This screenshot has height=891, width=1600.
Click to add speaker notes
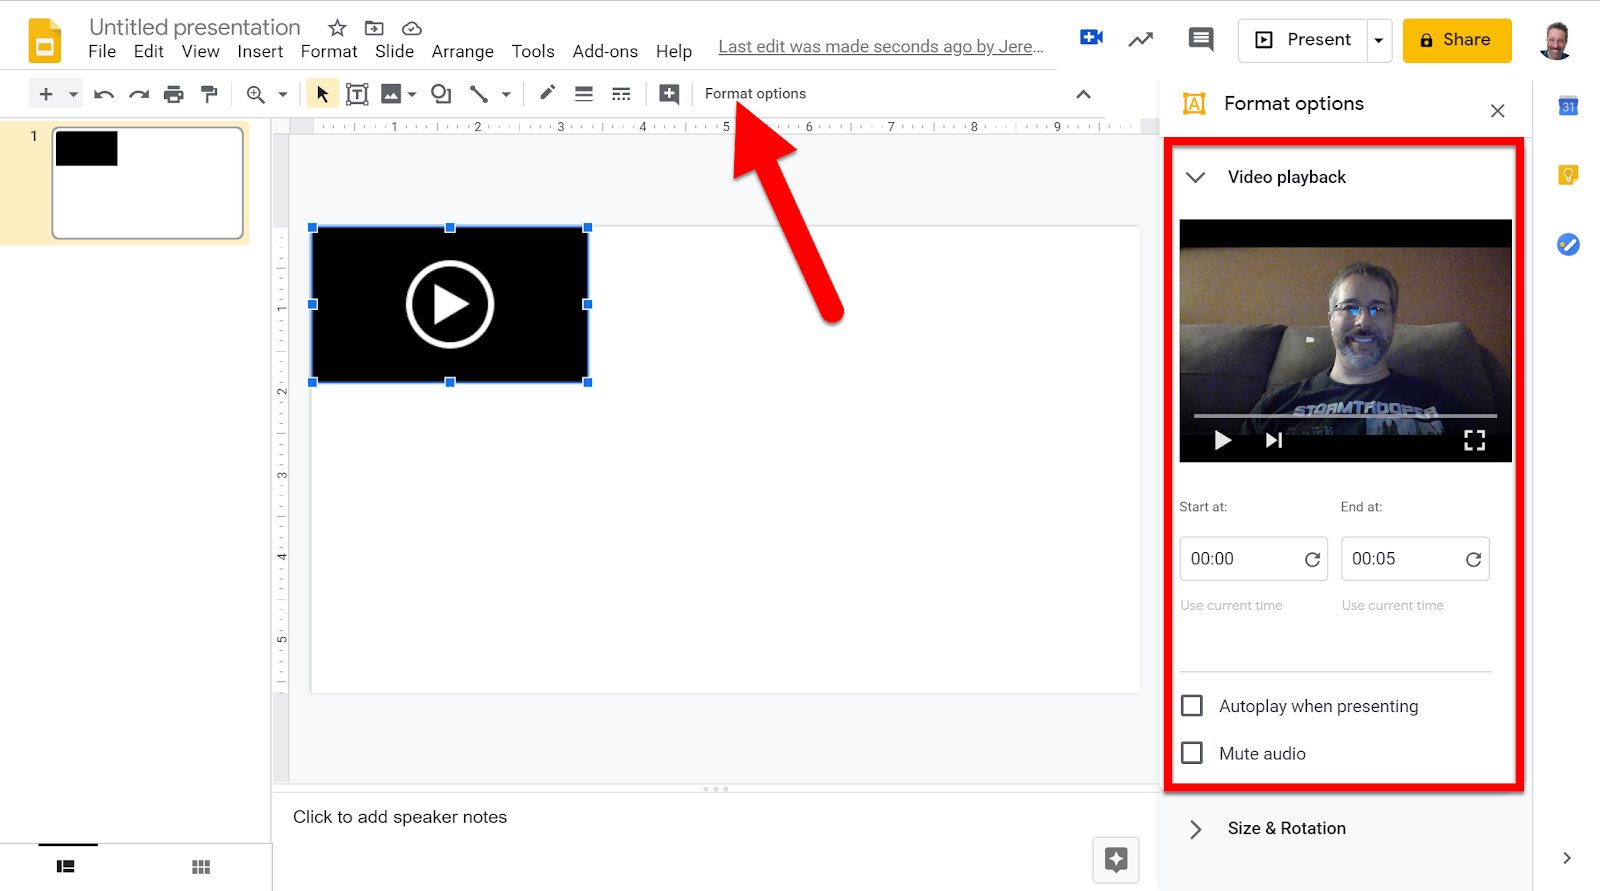tap(400, 817)
